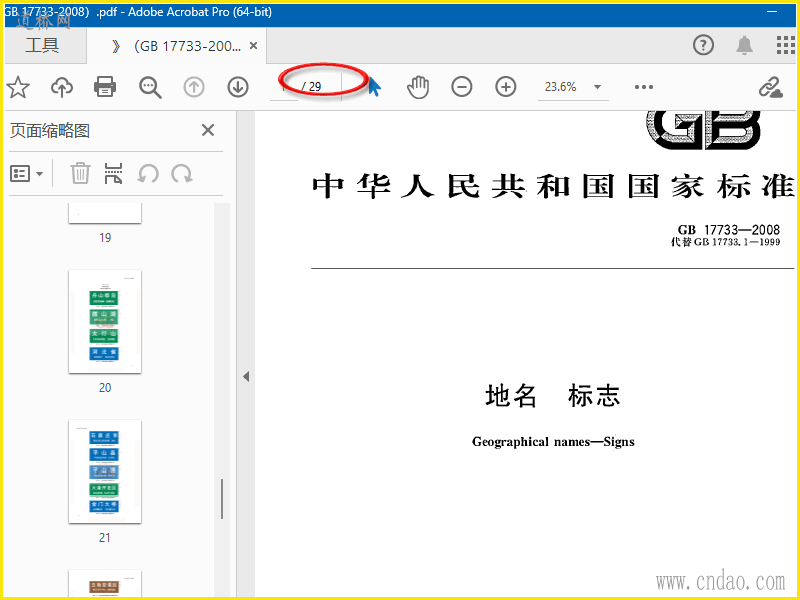This screenshot has width=800, height=600.
Task: Zoom out with the minus button
Action: (462, 87)
